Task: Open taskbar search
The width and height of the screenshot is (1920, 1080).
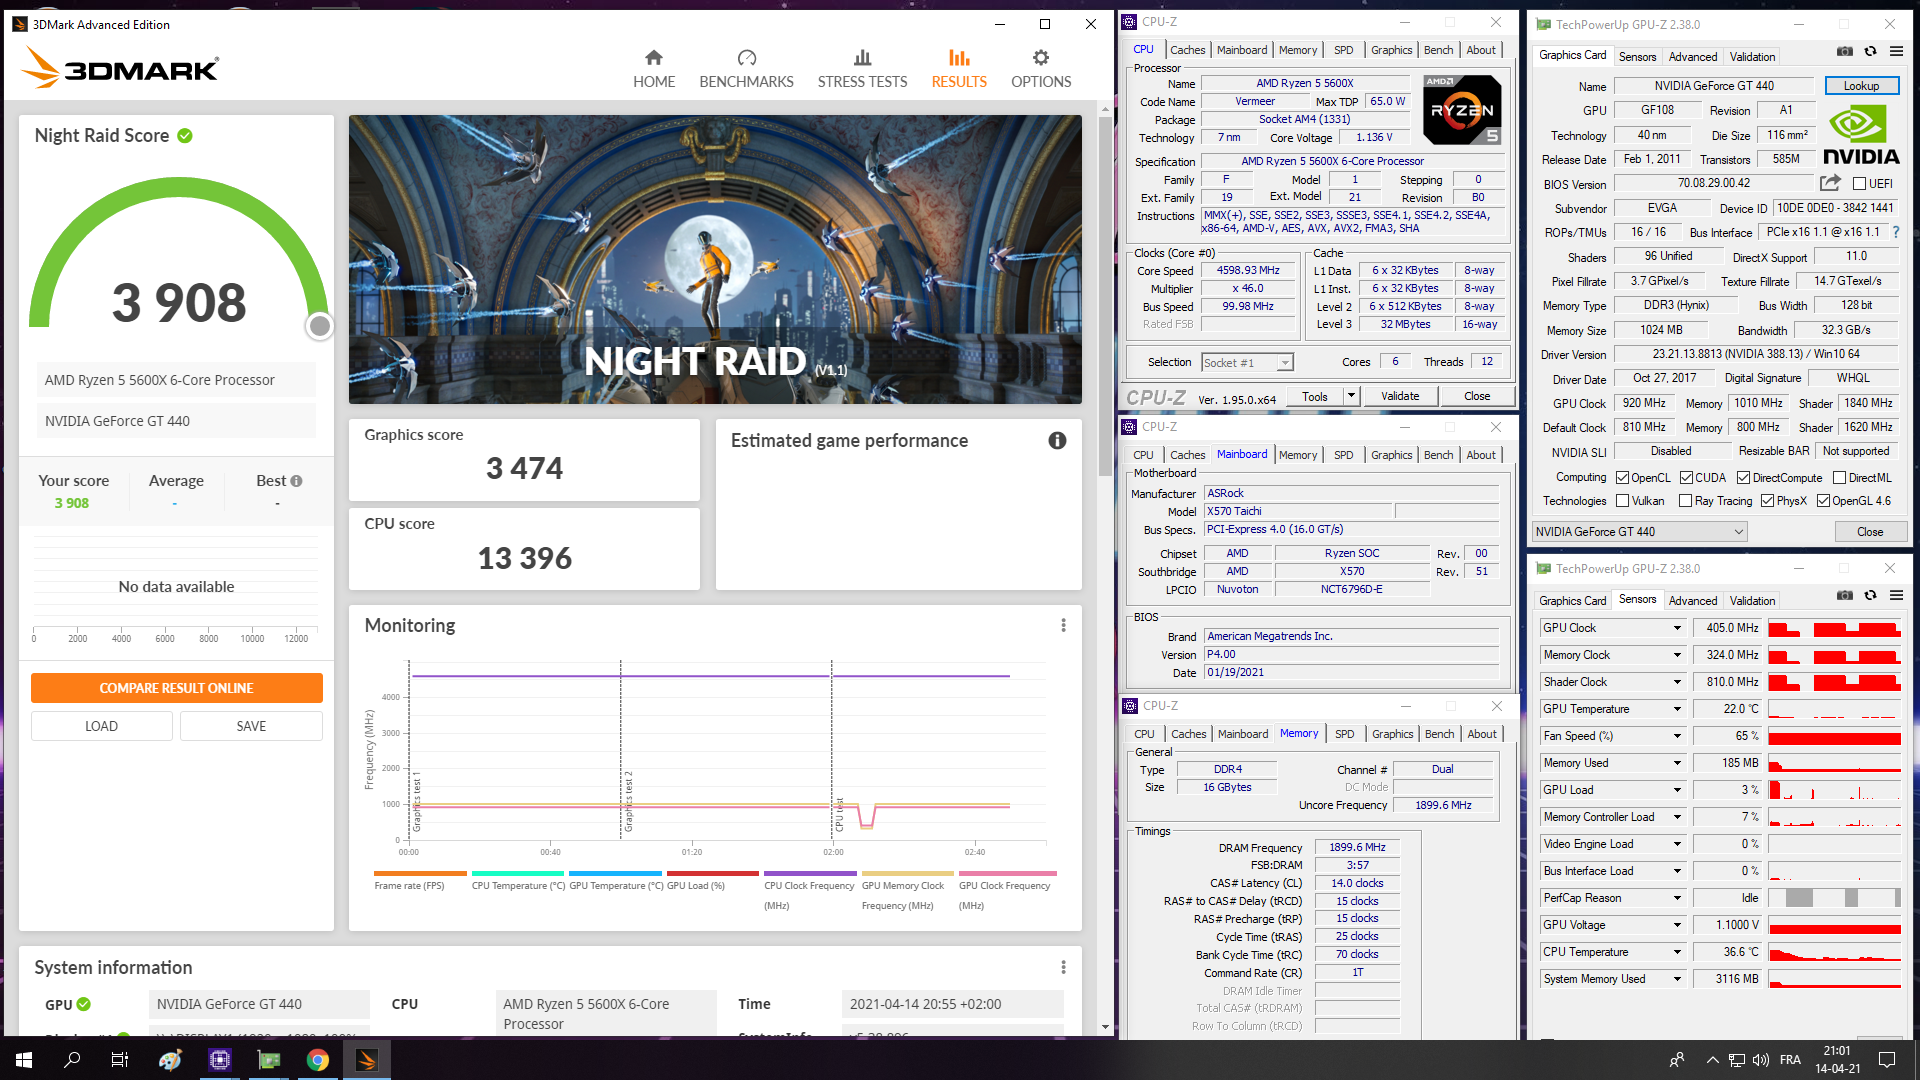Action: [72, 1060]
